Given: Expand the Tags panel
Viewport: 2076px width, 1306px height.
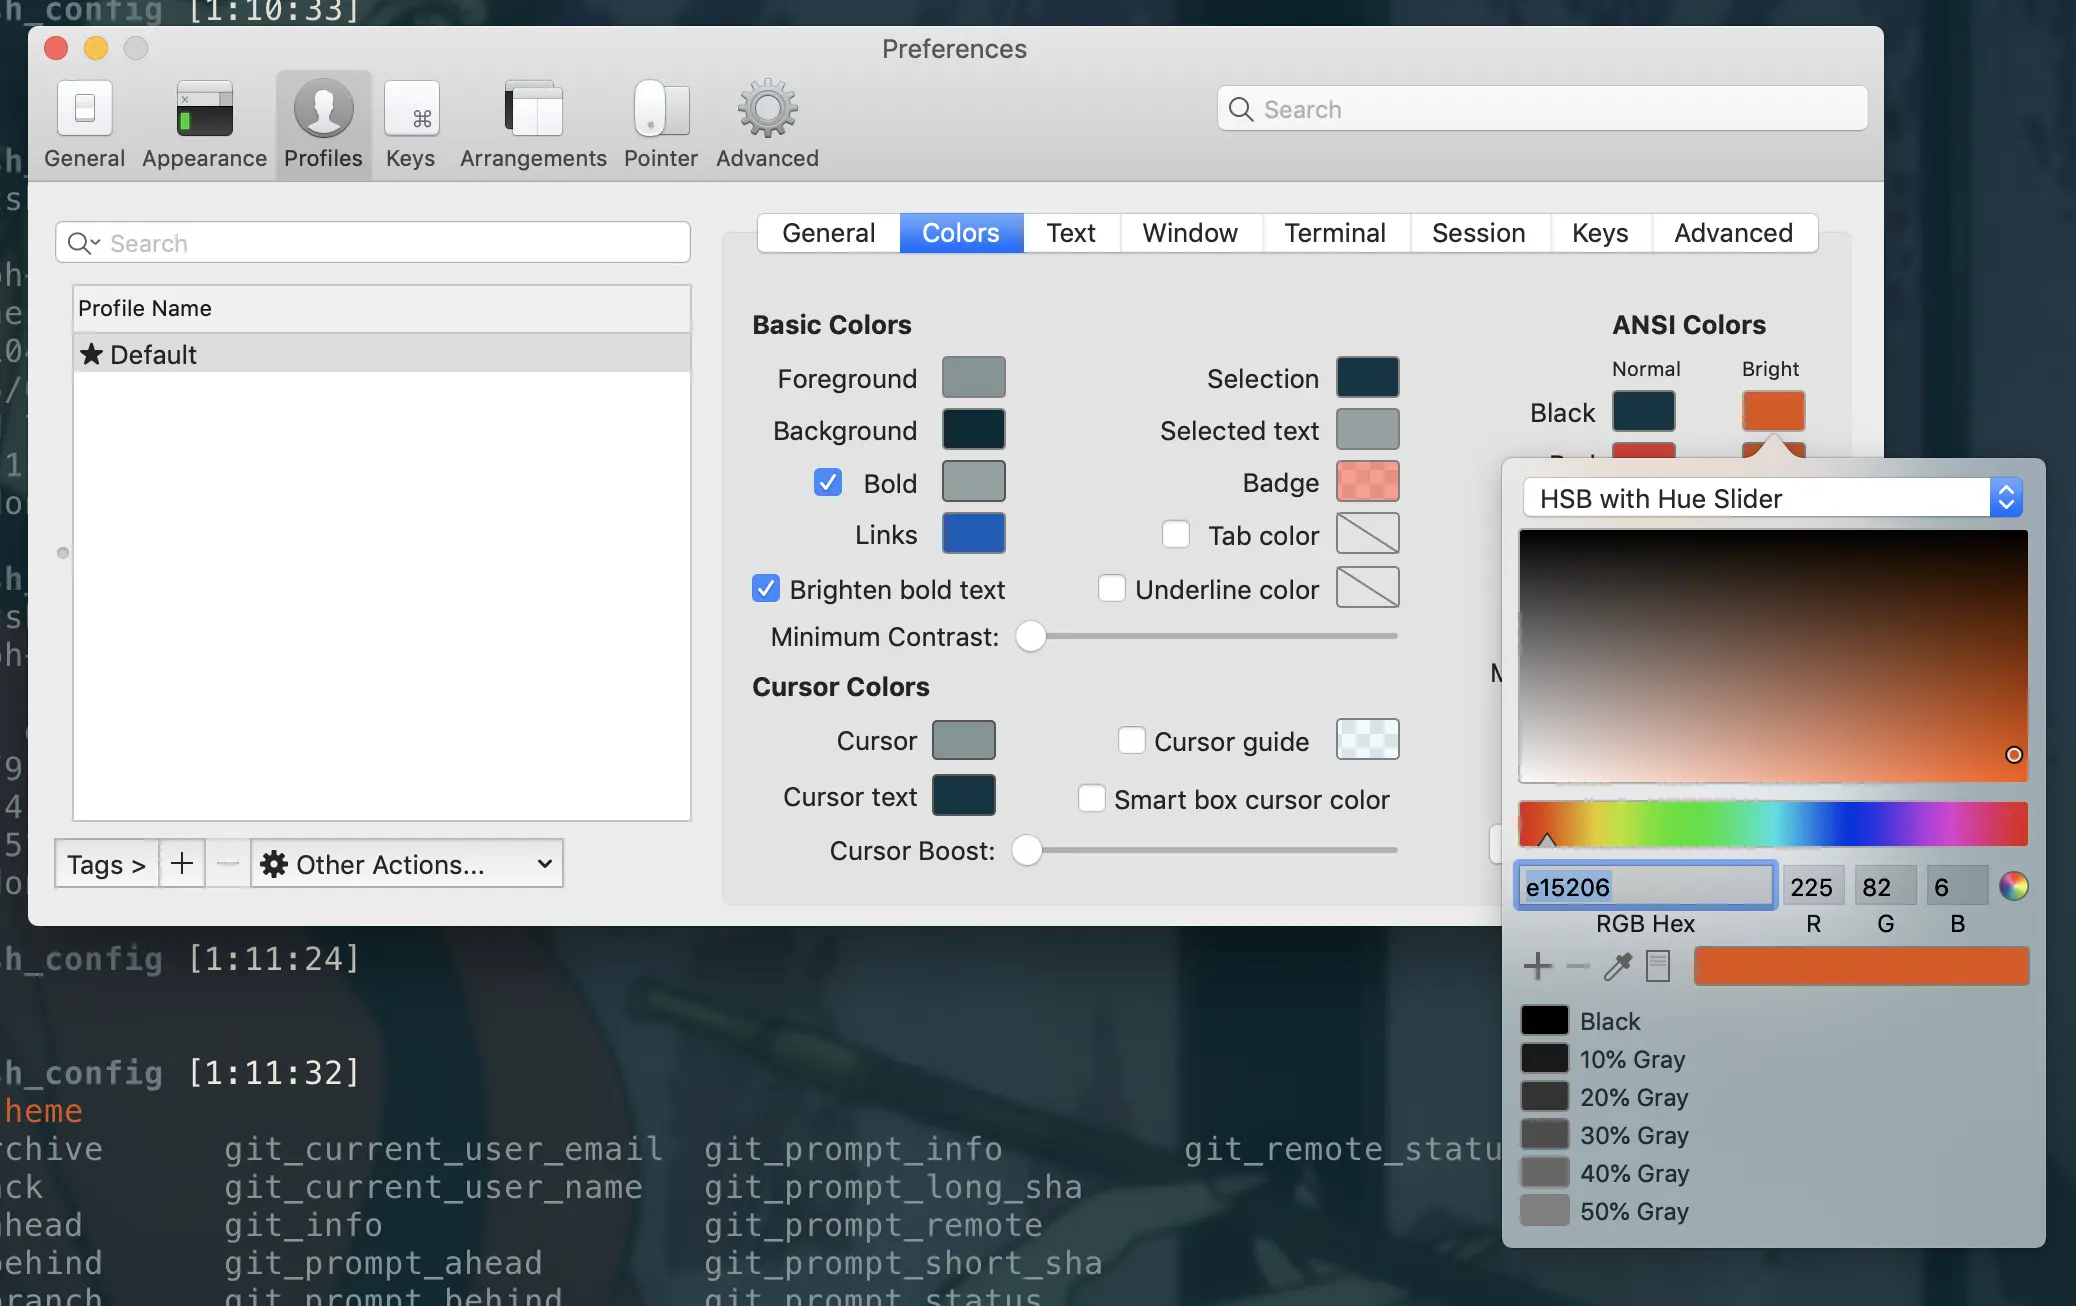Looking at the screenshot, I should (x=106, y=864).
